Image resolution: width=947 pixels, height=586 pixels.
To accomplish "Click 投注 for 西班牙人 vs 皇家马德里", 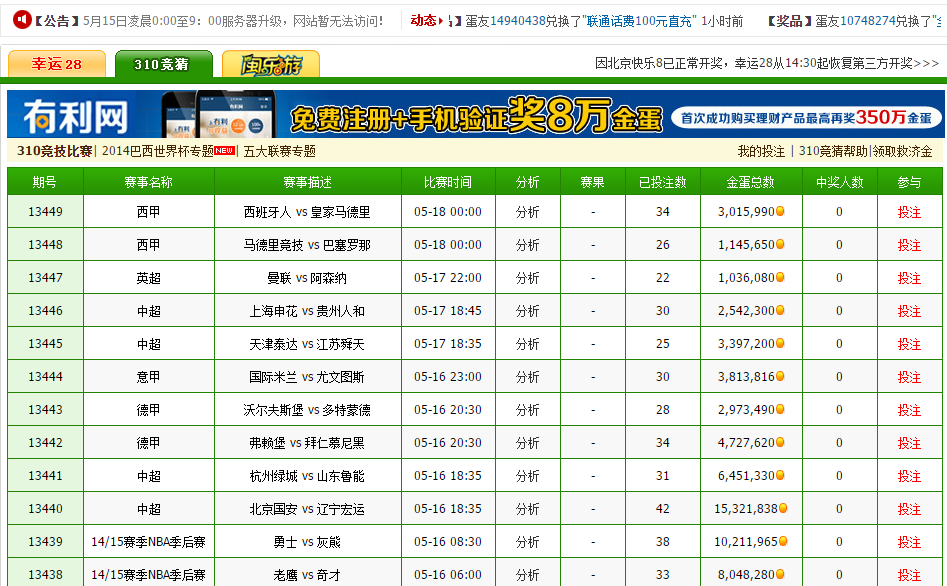I will [909, 212].
